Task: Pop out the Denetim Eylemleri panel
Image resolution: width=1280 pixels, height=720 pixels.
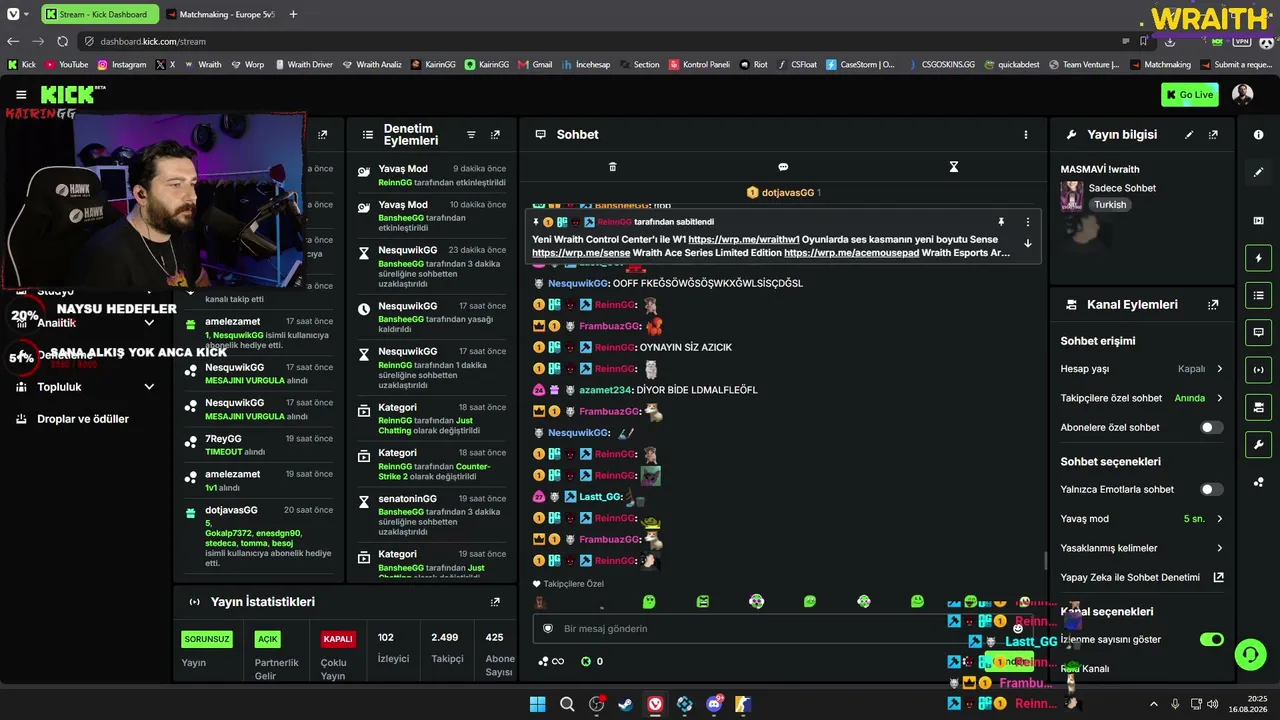Action: (495, 135)
